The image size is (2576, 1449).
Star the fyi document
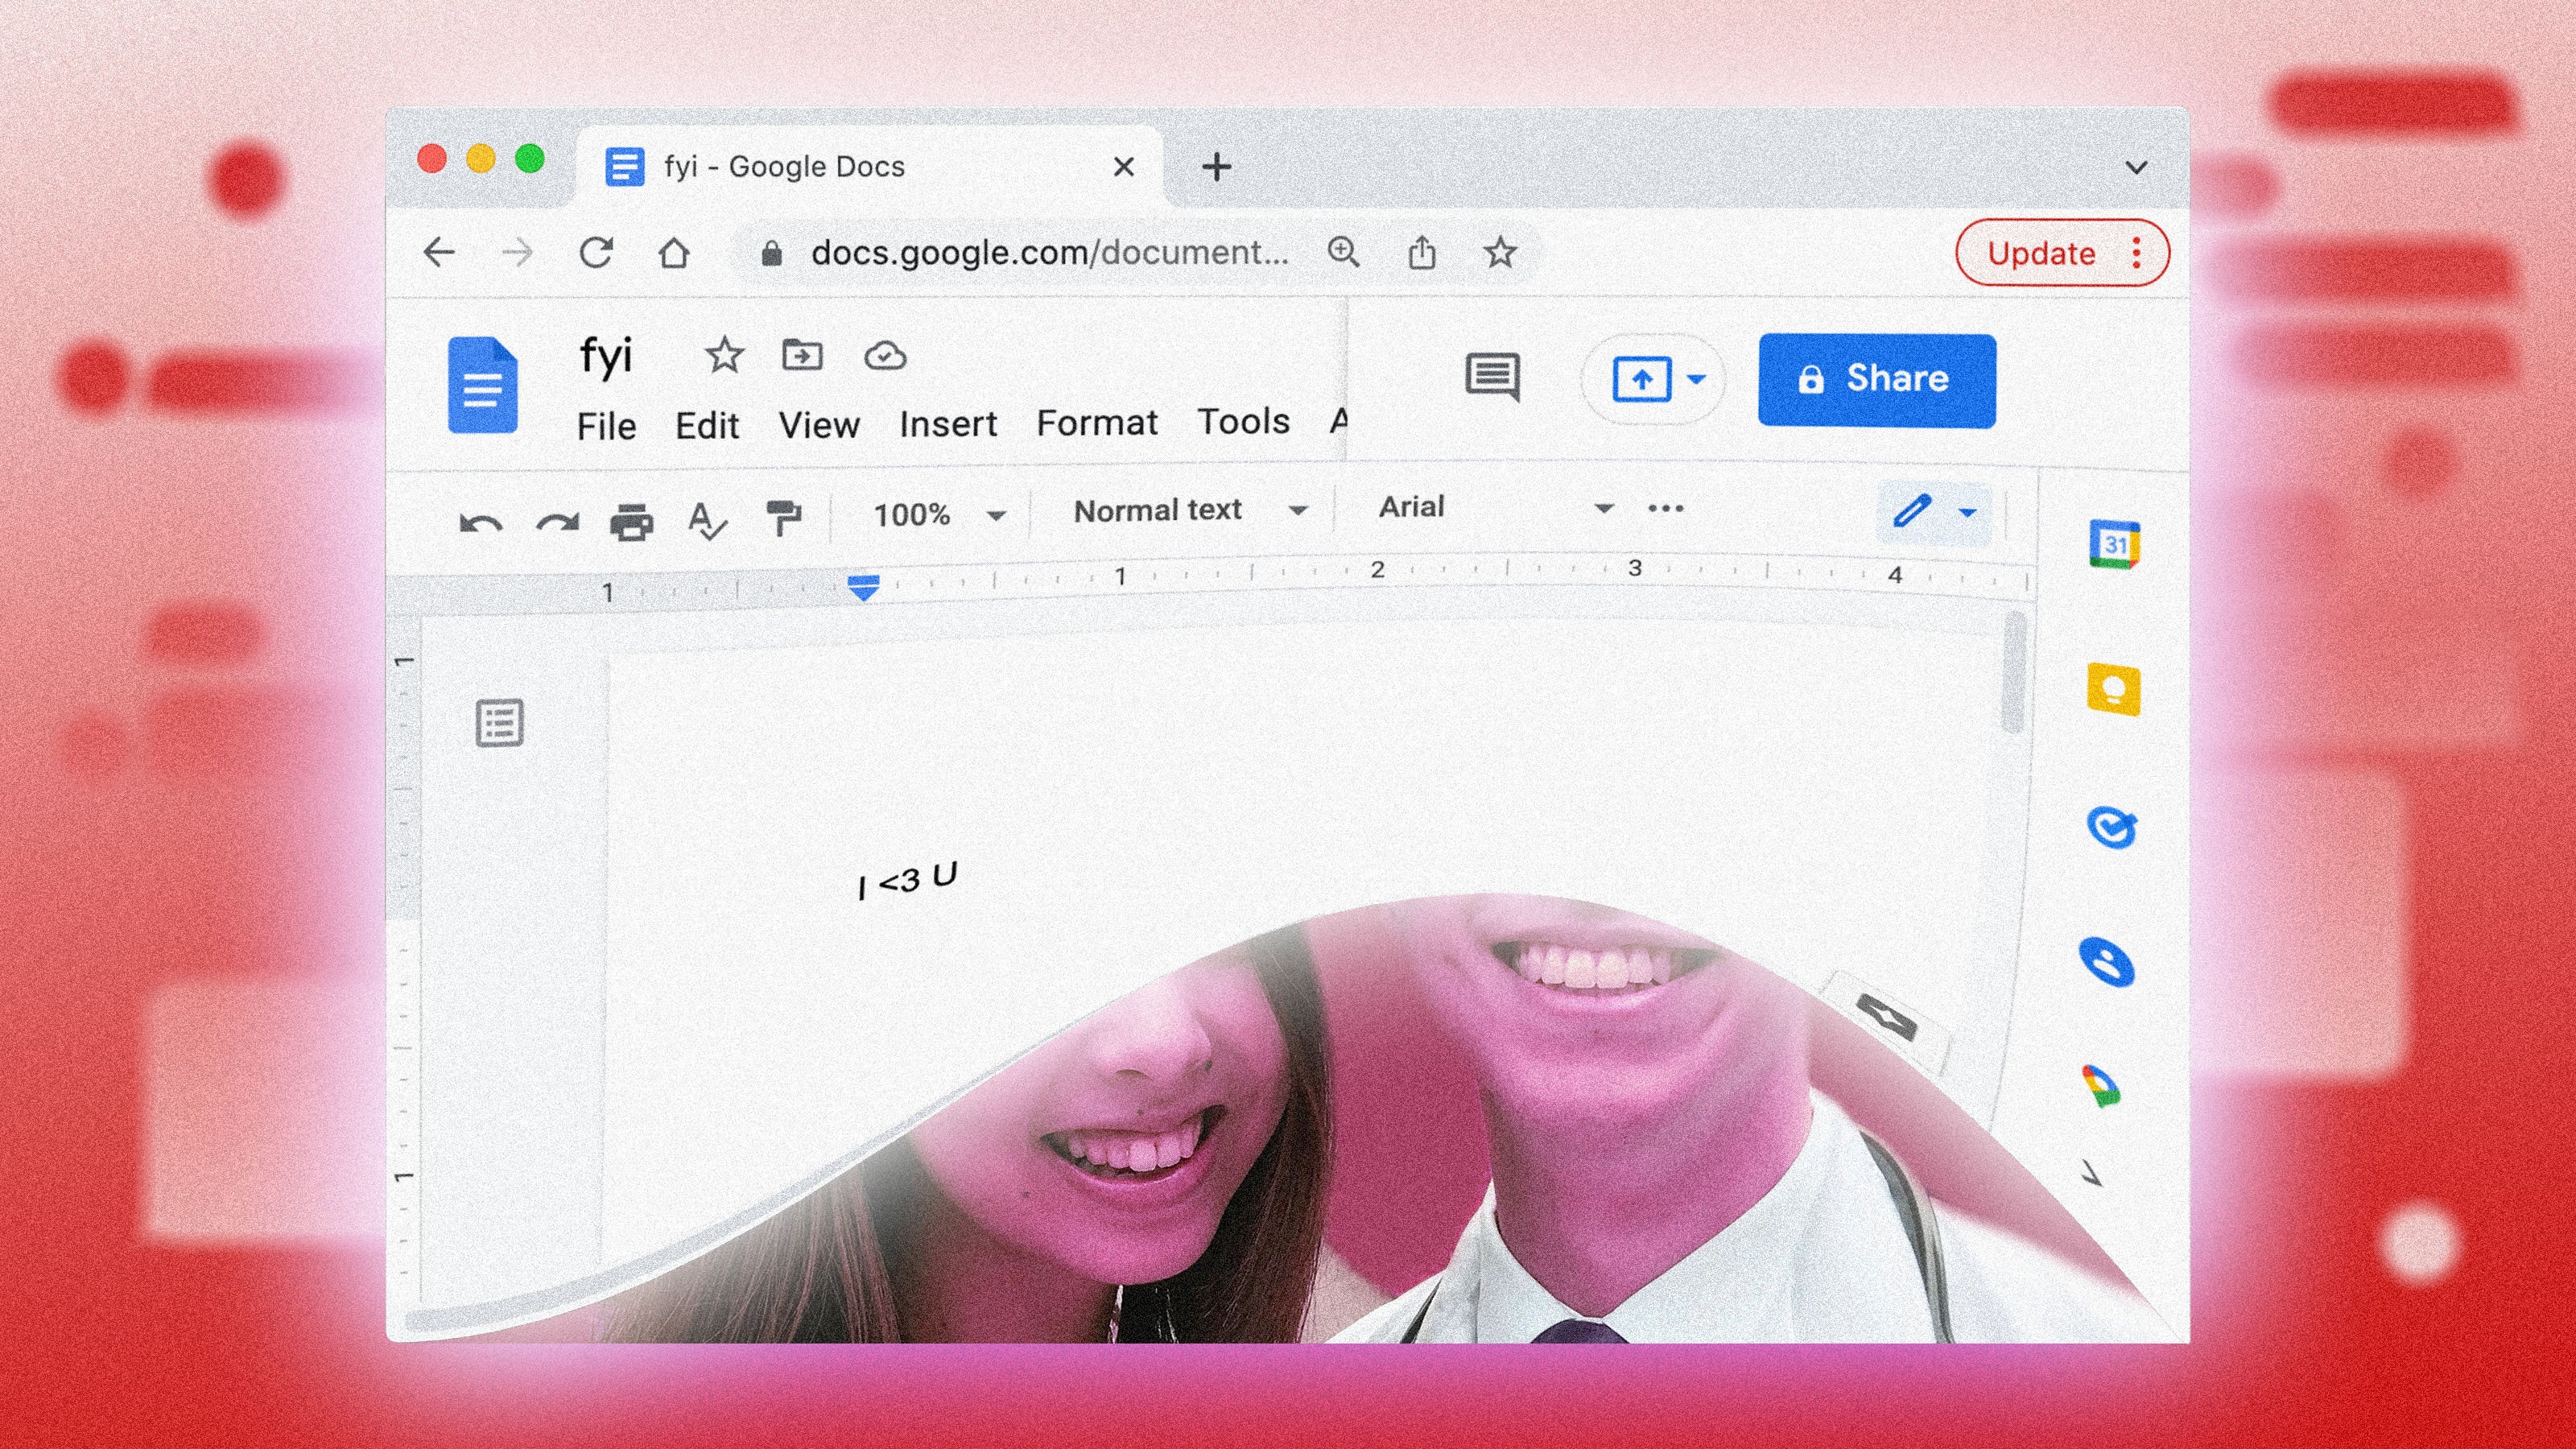724,355
